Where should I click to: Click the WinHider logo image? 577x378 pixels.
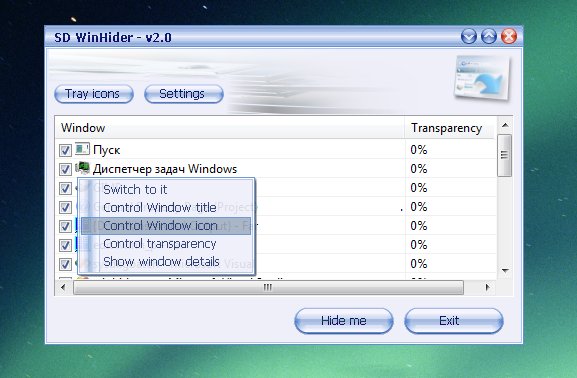(482, 78)
